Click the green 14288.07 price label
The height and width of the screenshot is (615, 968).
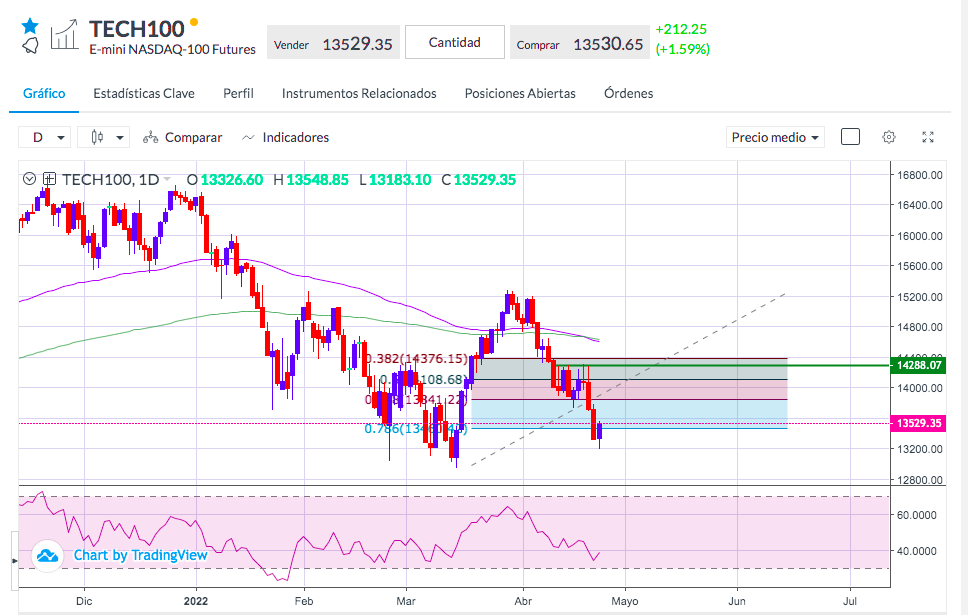(917, 366)
